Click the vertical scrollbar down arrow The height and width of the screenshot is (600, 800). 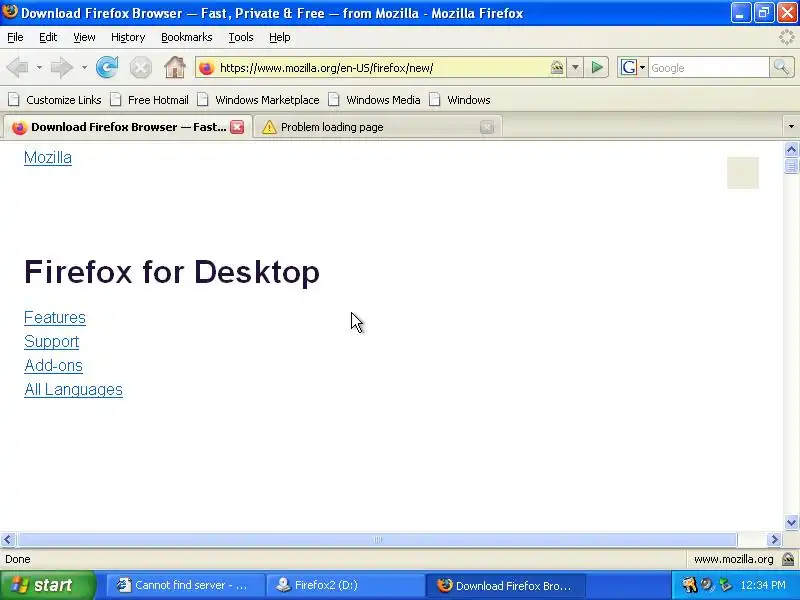(791, 522)
